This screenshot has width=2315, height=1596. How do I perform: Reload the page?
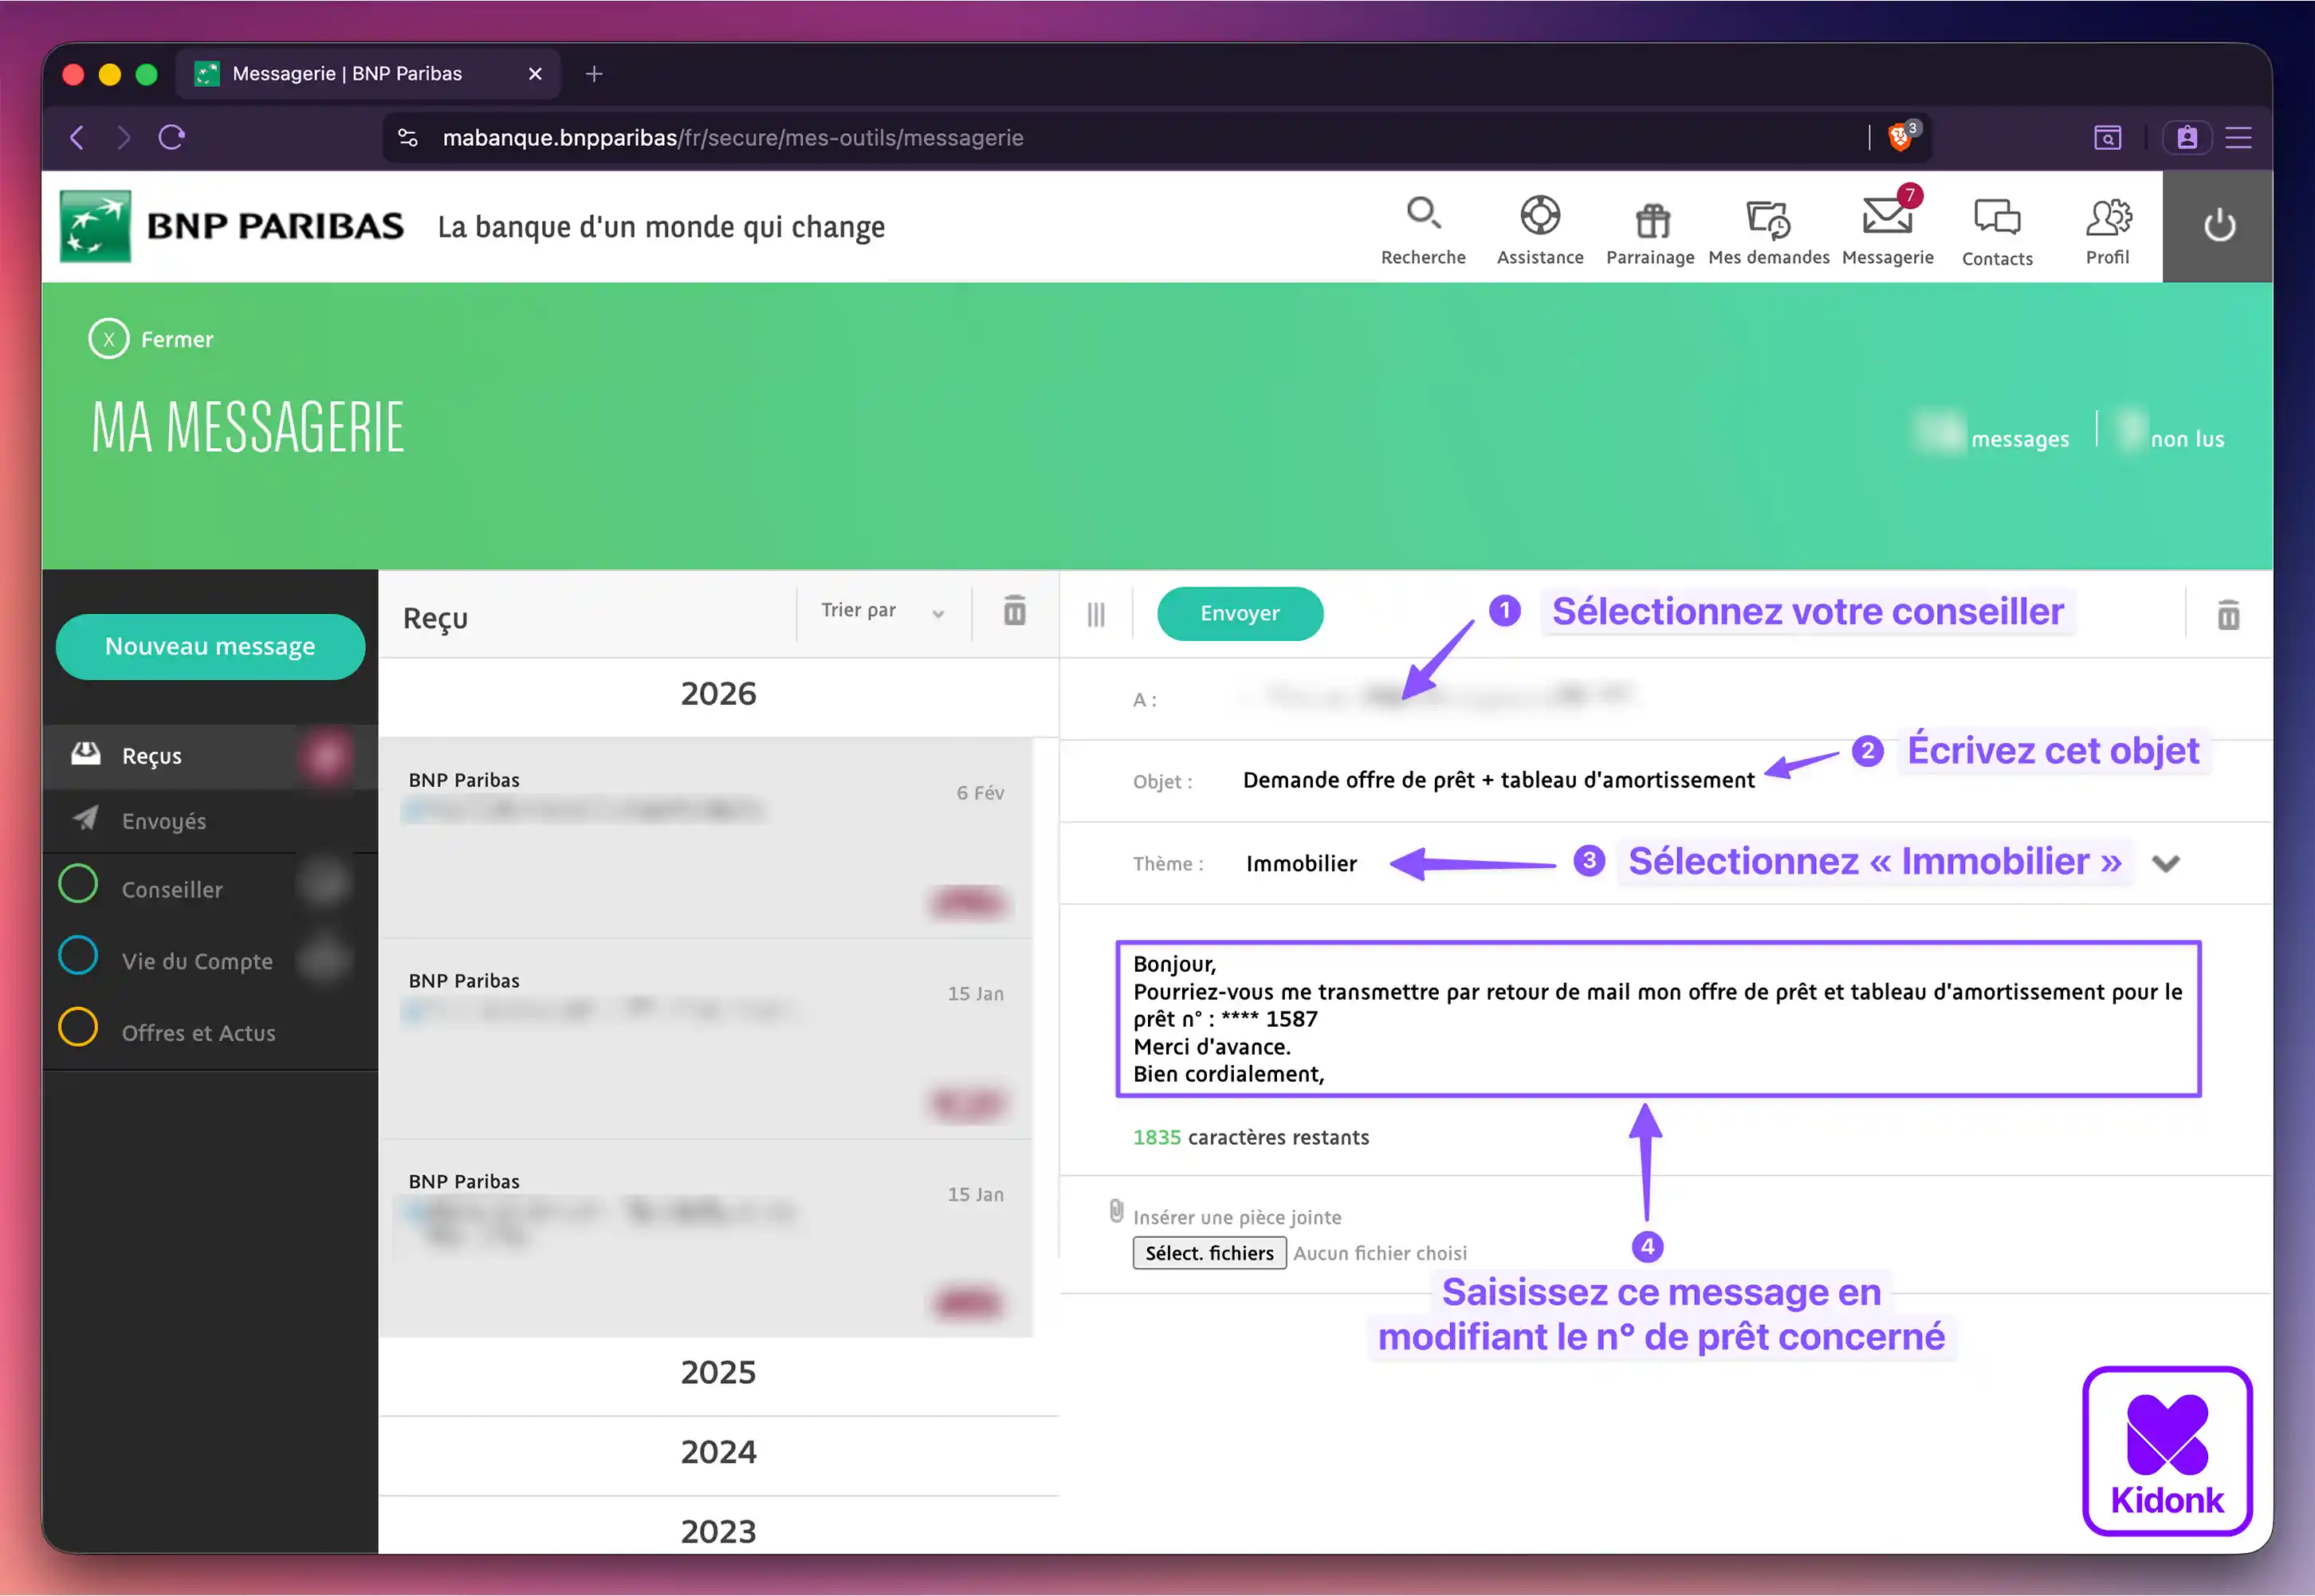pyautogui.click(x=172, y=137)
